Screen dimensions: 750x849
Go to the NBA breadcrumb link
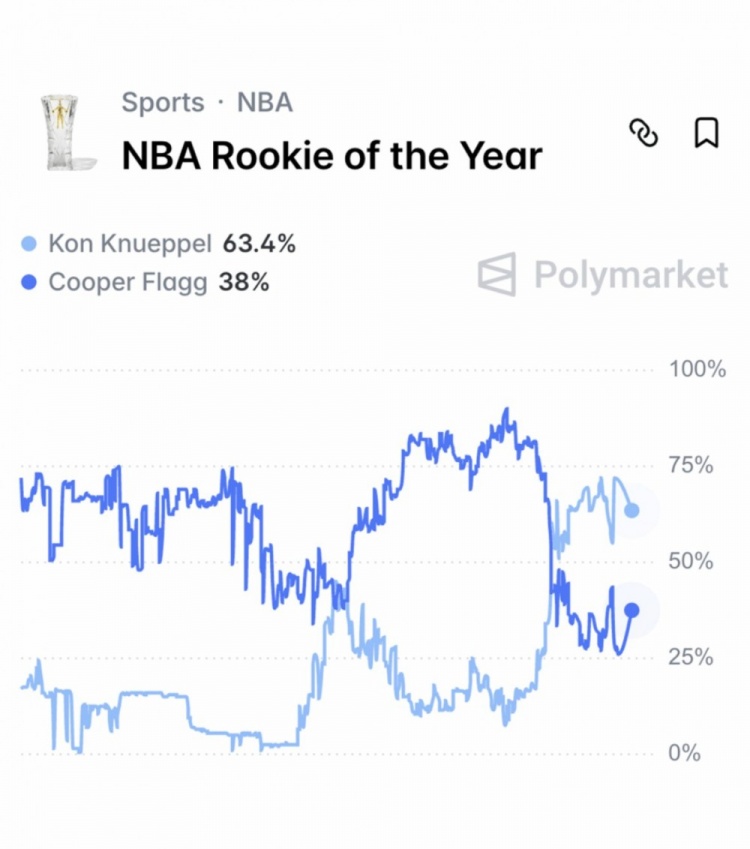pyautogui.click(x=264, y=103)
